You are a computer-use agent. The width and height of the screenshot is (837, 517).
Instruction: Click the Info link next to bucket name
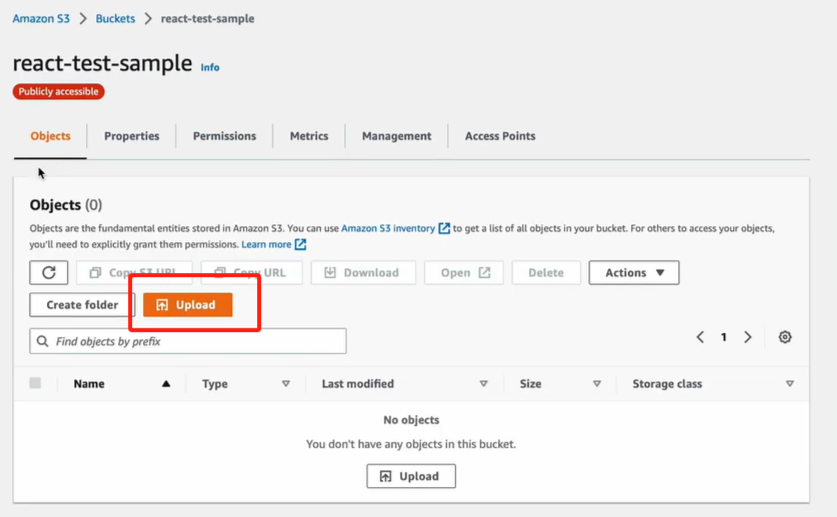tap(210, 67)
